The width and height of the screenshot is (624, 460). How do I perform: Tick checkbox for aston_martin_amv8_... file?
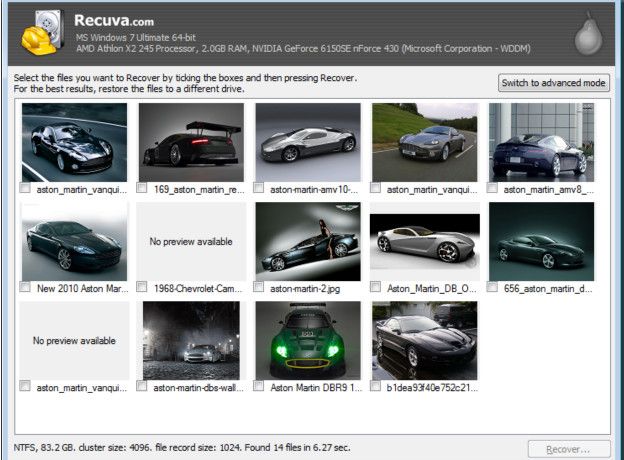tap(492, 187)
